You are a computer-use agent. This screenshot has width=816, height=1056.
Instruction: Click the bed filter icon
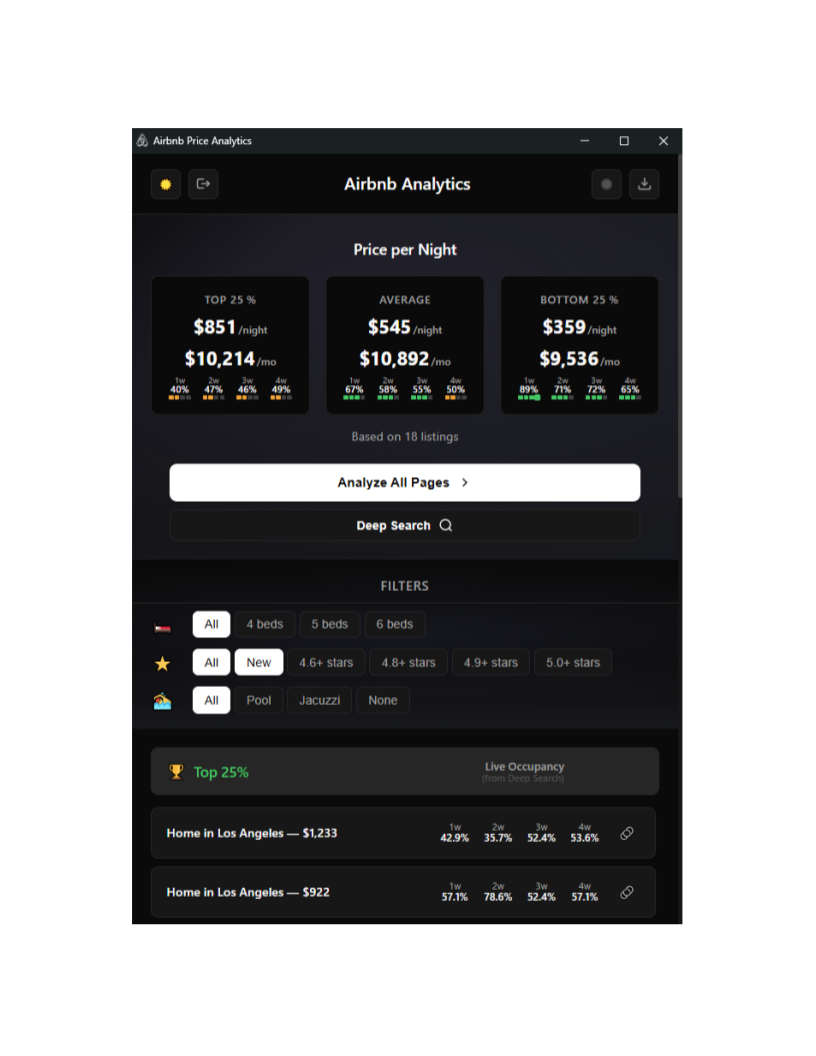coord(162,628)
